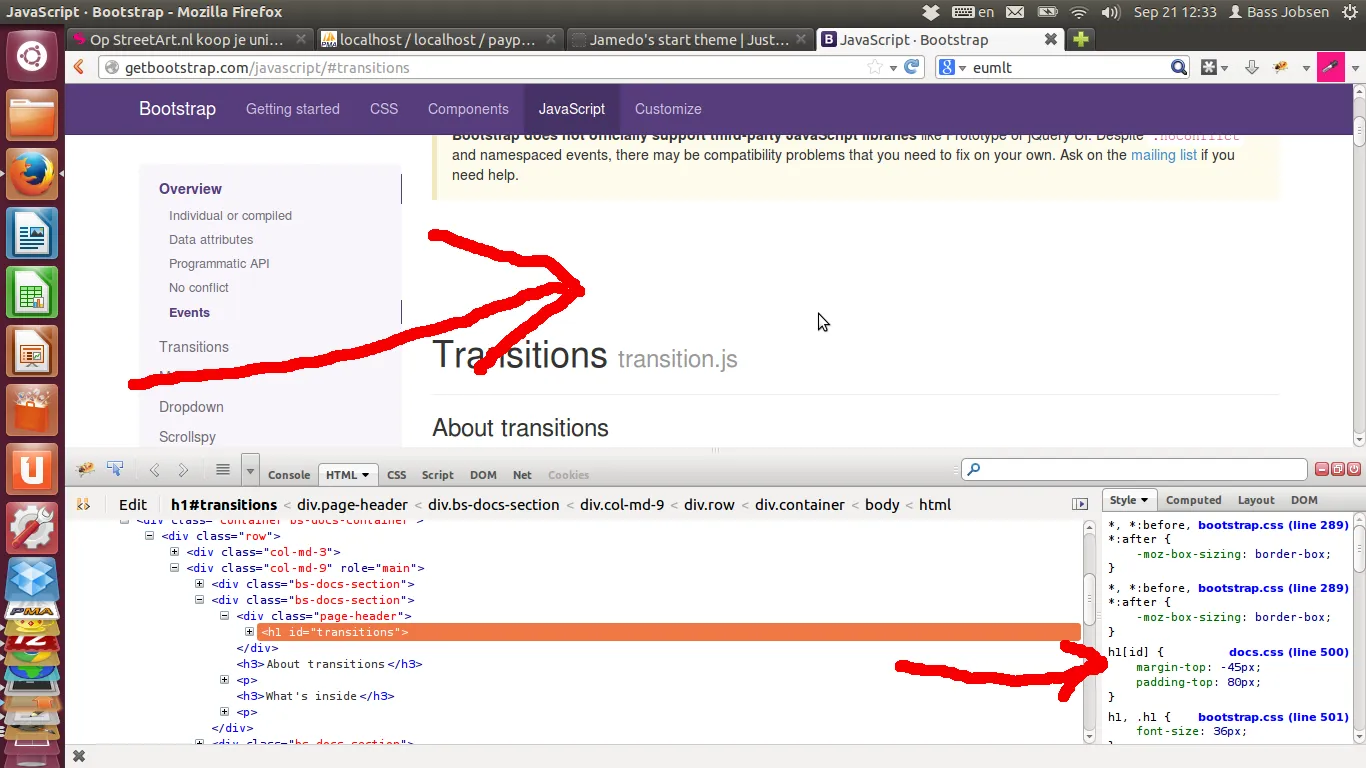The height and width of the screenshot is (768, 1366).
Task: Activate the Firebug element inspector tool
Action: 115,469
